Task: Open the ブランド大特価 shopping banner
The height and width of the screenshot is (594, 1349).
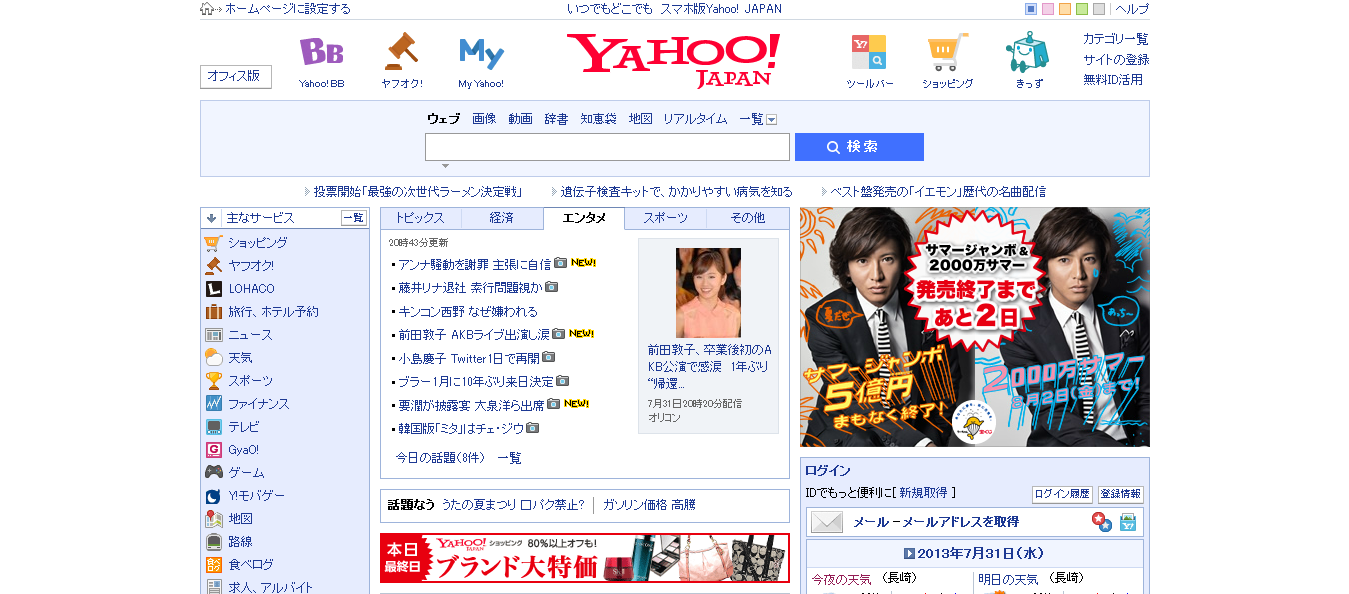Action: 585,558
